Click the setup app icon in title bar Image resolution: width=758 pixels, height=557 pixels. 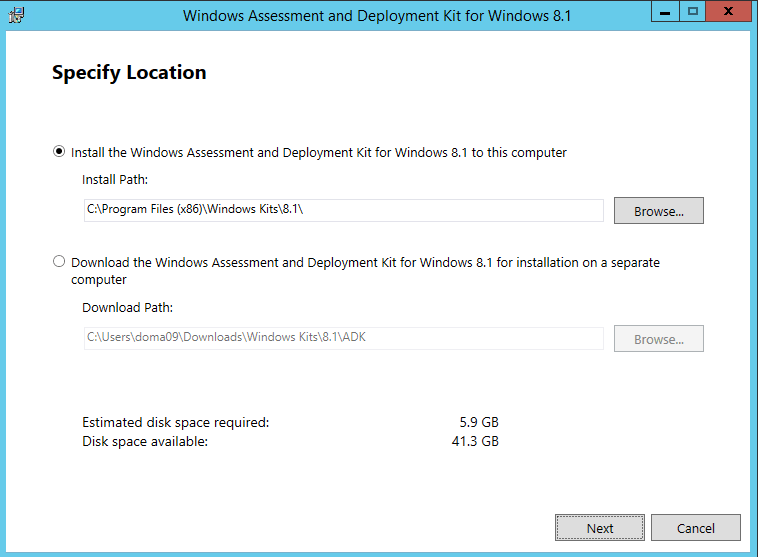16,15
